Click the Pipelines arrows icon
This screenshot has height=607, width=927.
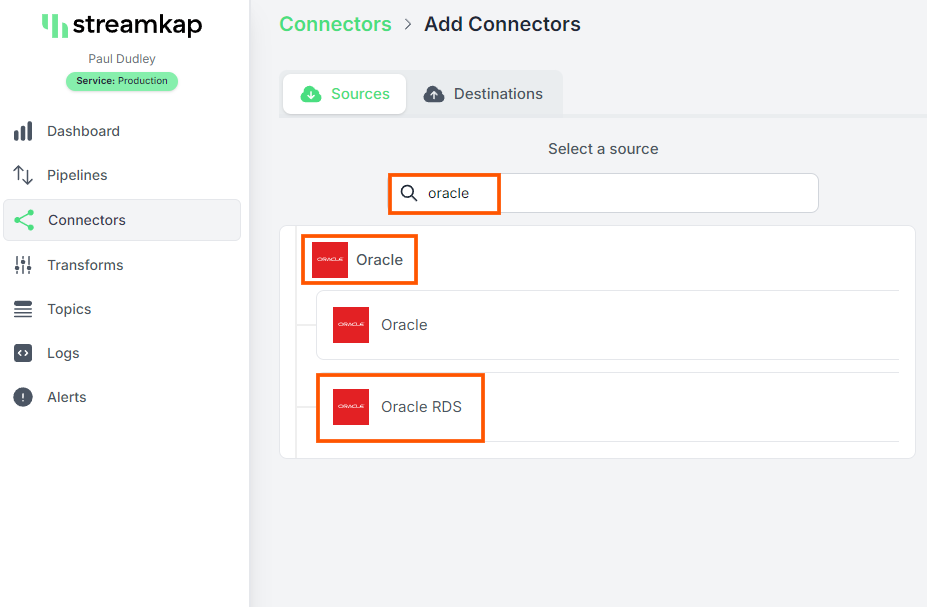coord(23,175)
